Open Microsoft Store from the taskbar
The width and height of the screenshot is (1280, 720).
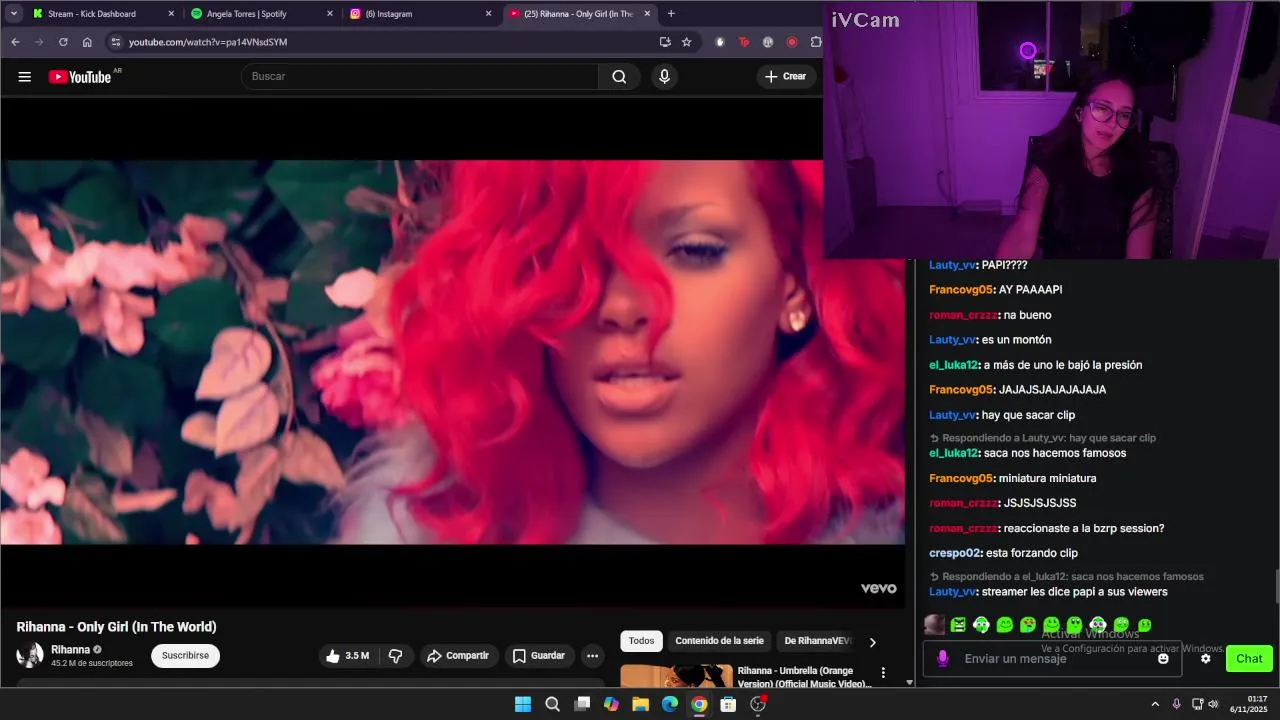pos(728,704)
